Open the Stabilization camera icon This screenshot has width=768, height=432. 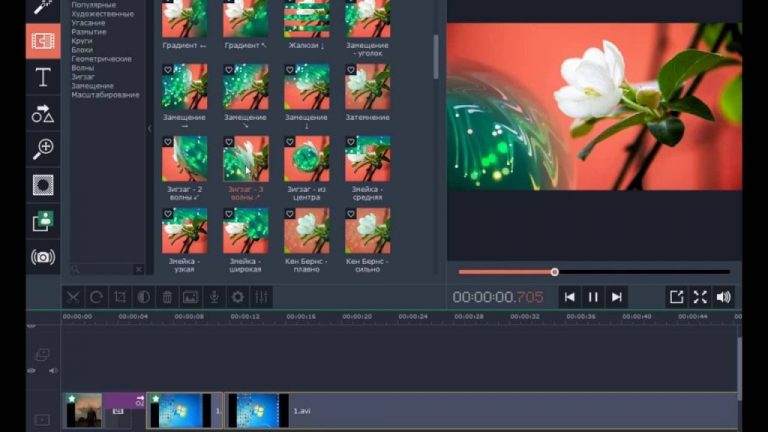[x=43, y=257]
